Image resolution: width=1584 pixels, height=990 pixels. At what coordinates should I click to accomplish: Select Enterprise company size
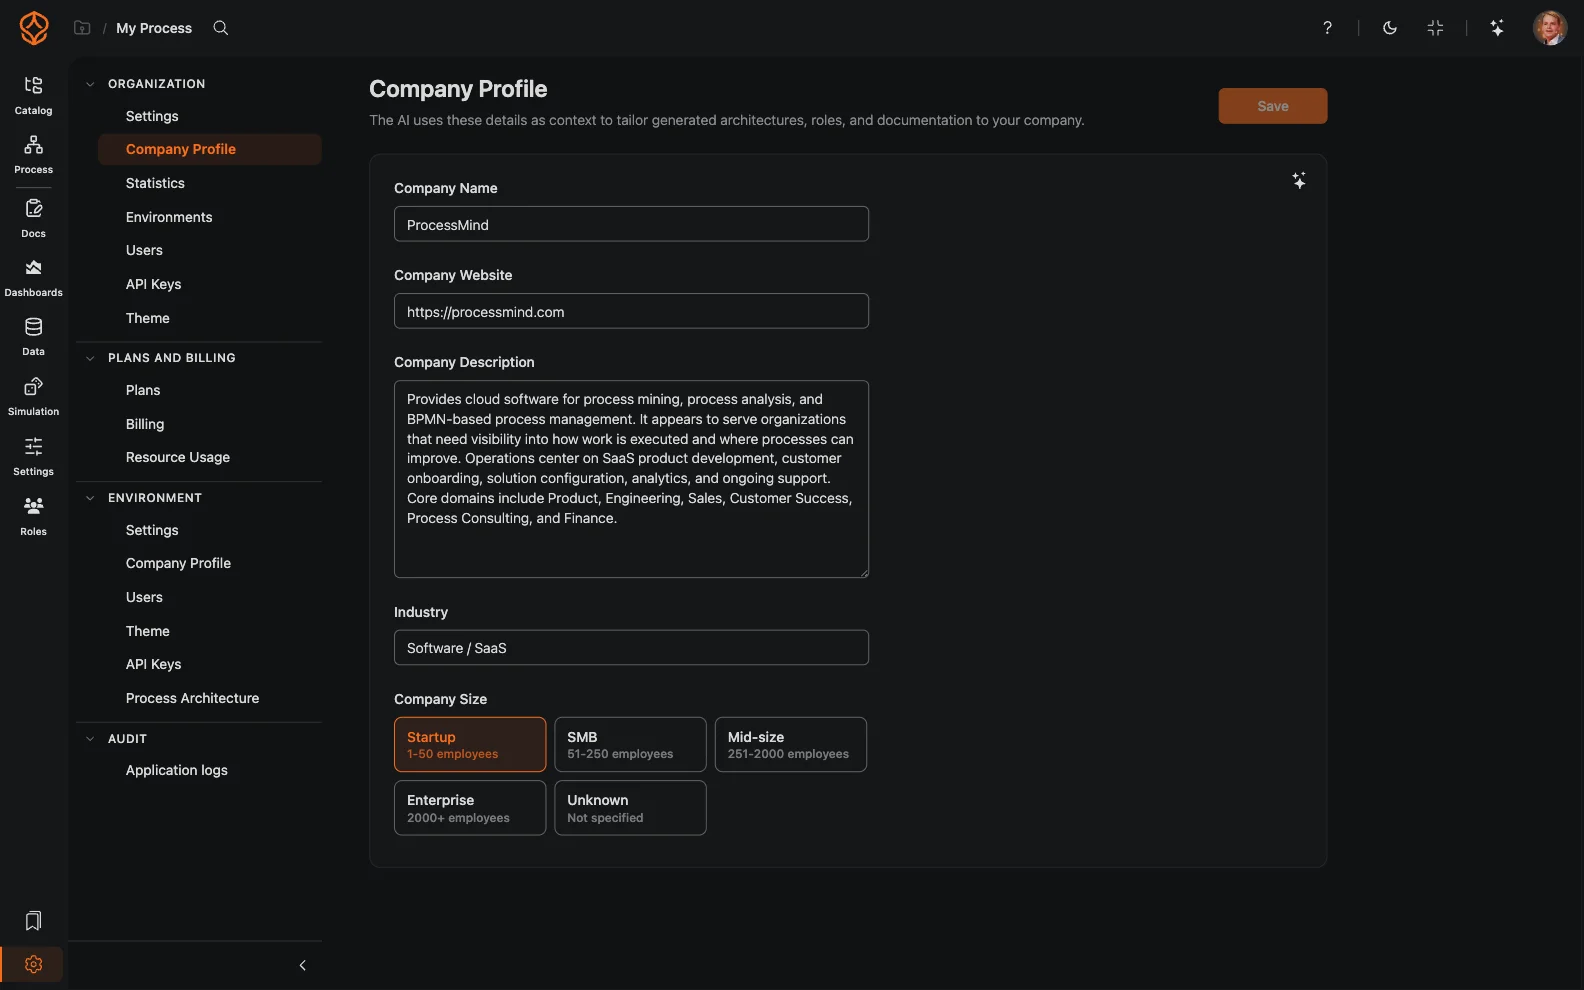click(470, 808)
